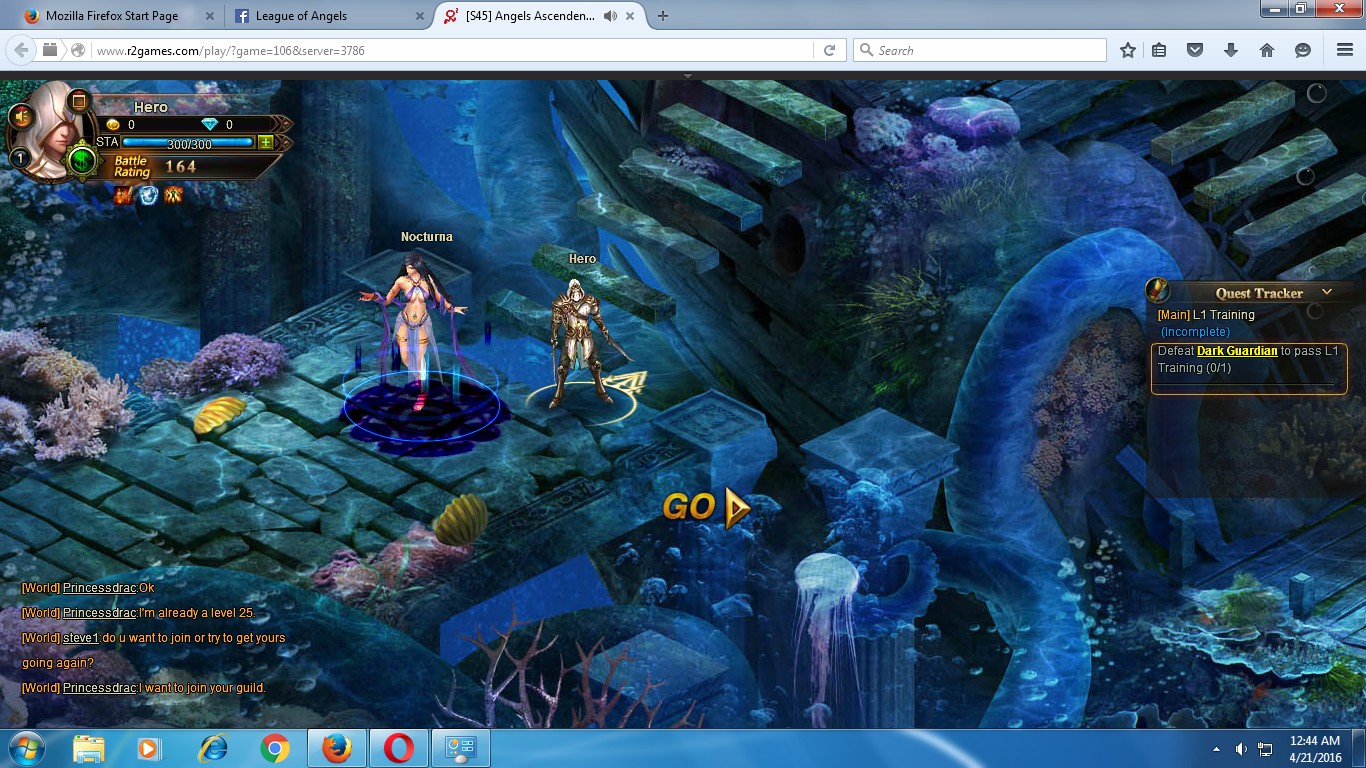
Task: Toggle fullscreen with the square icon by portrait
Action: pyautogui.click(x=78, y=100)
